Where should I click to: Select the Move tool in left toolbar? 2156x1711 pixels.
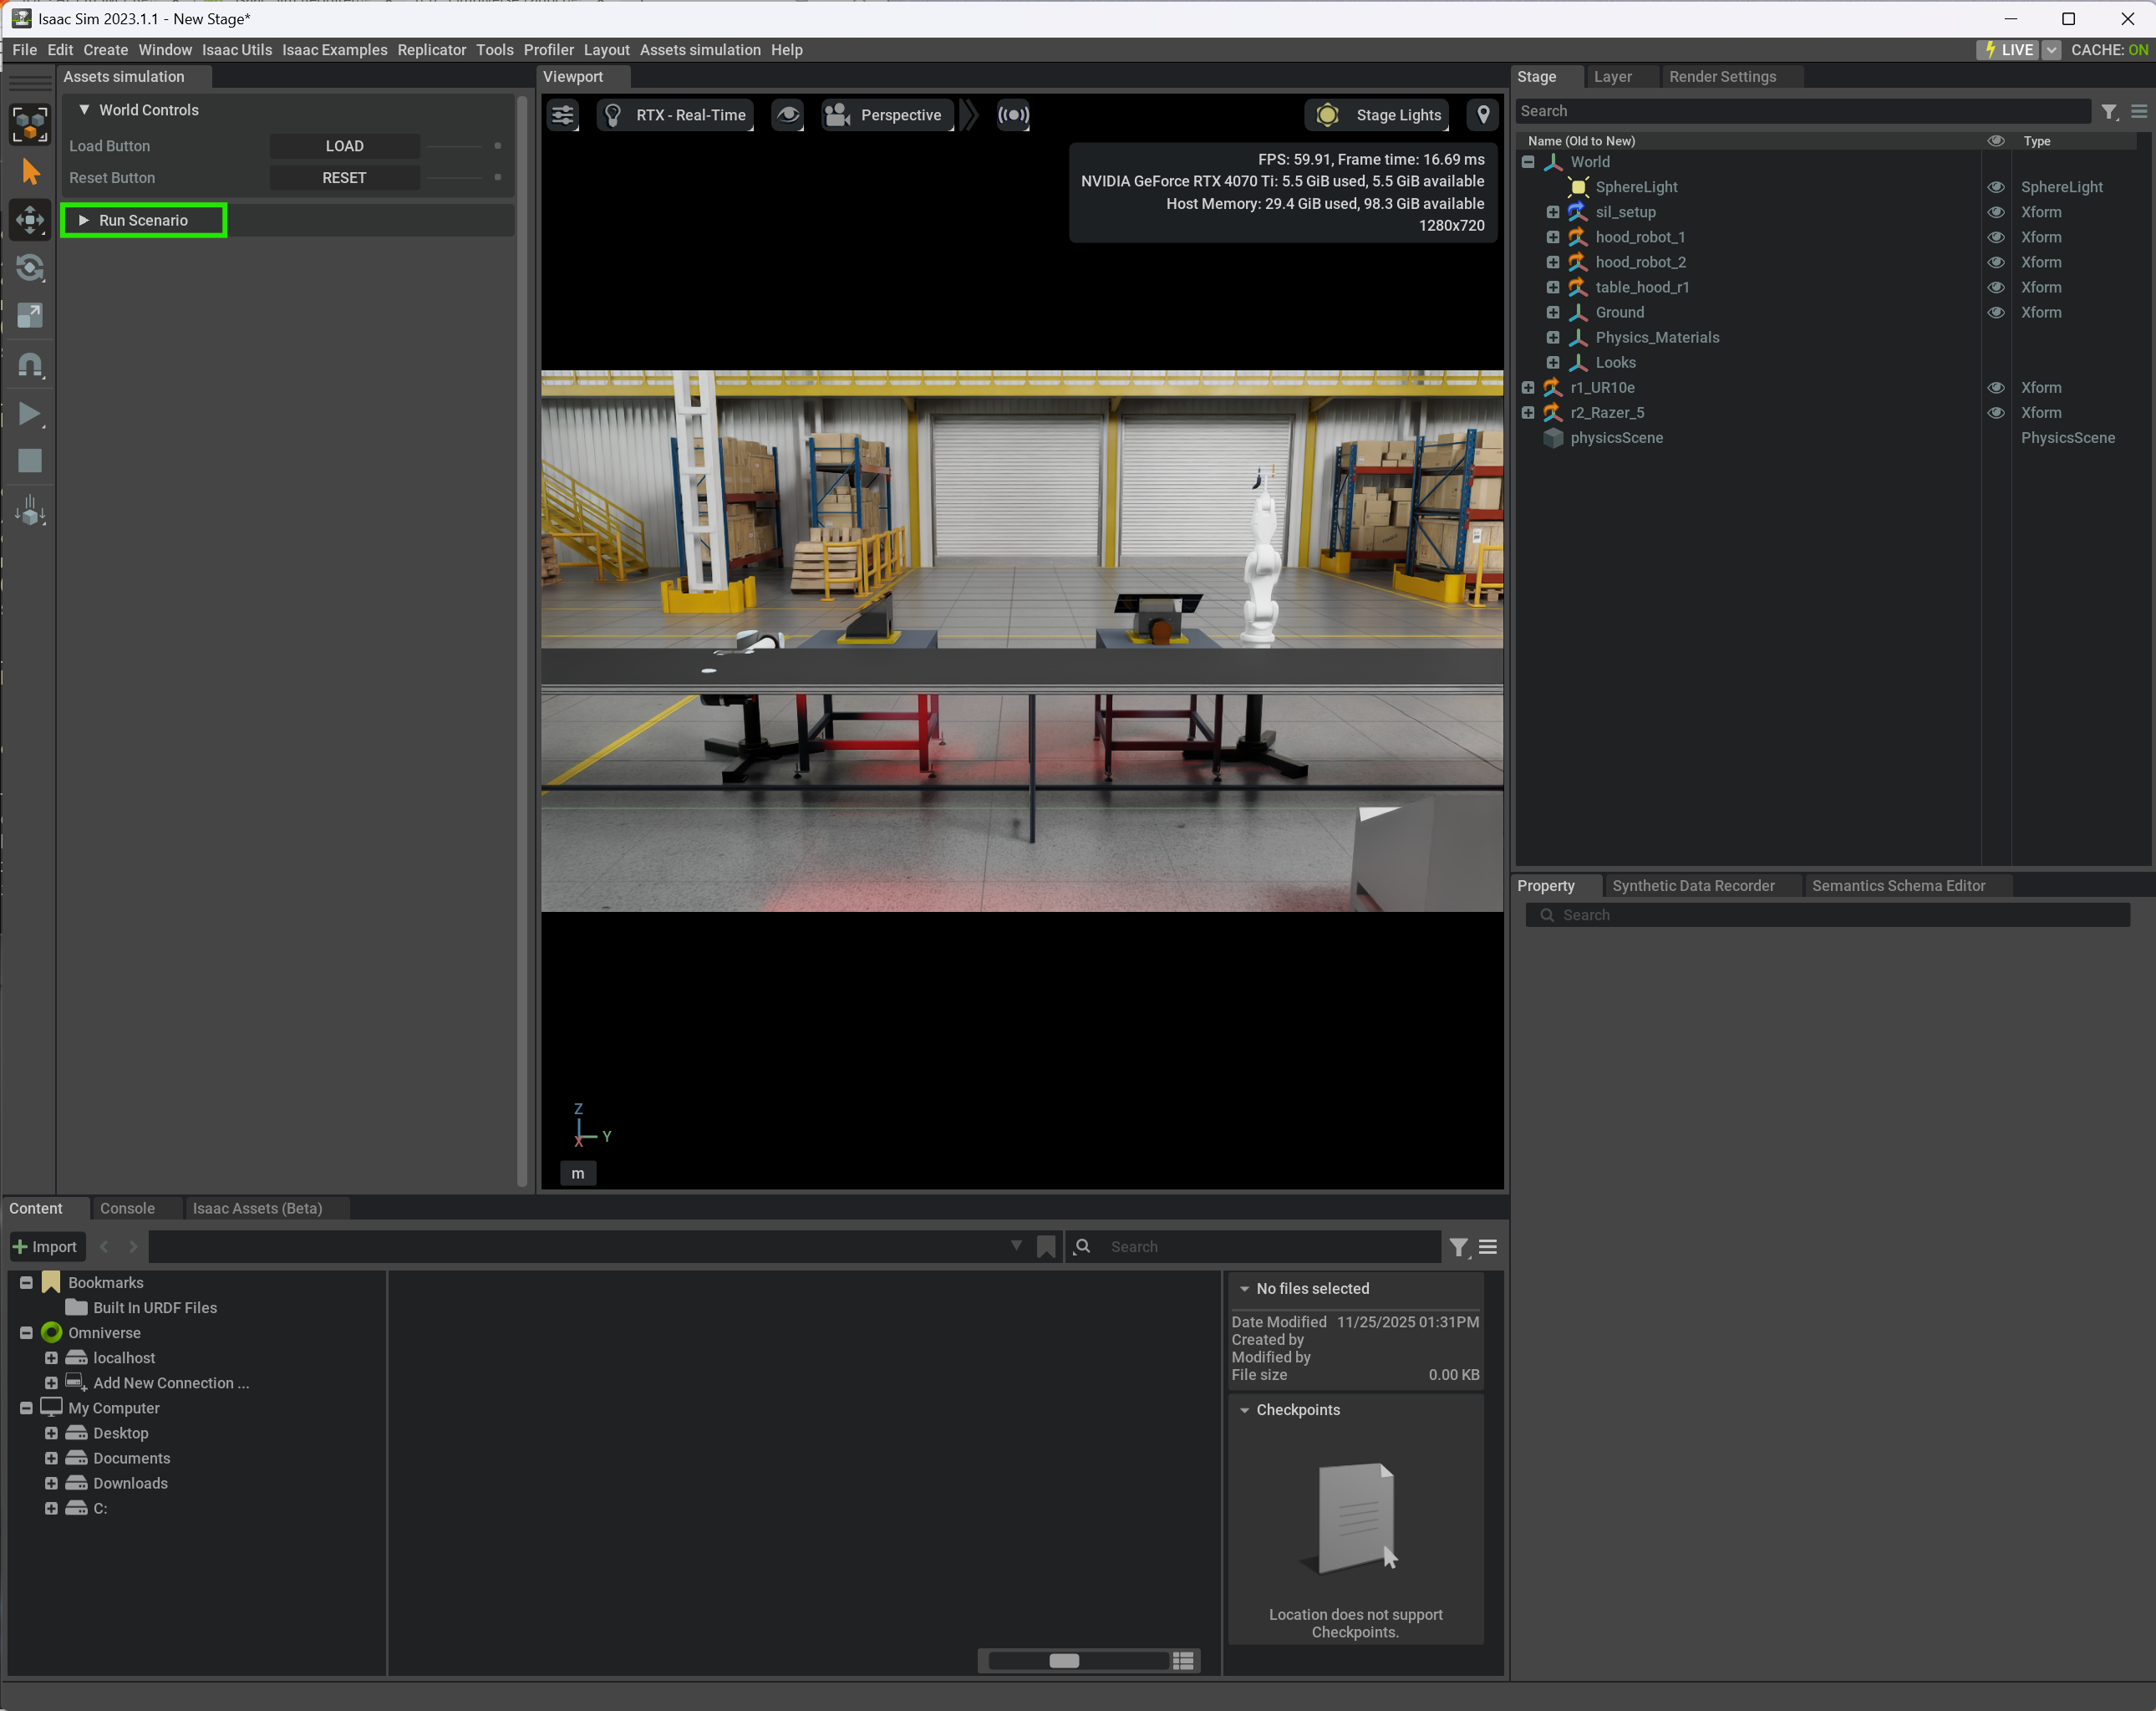(x=30, y=220)
